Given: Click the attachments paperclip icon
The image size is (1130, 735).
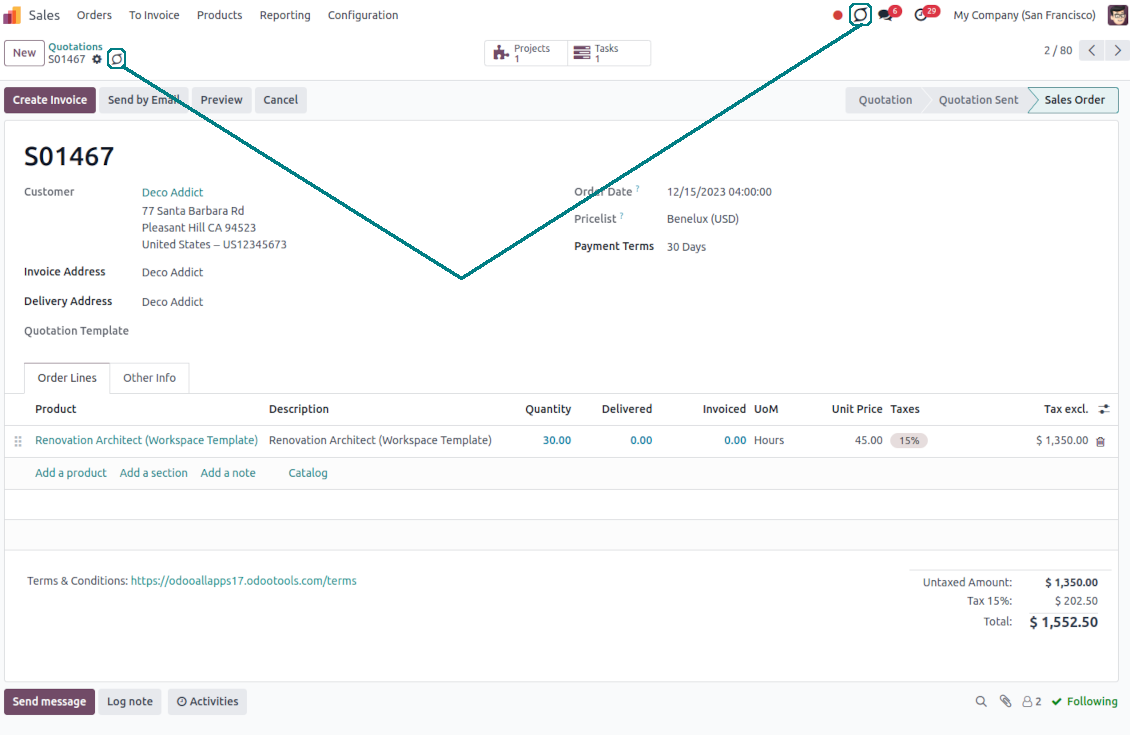Looking at the screenshot, I should point(1005,701).
